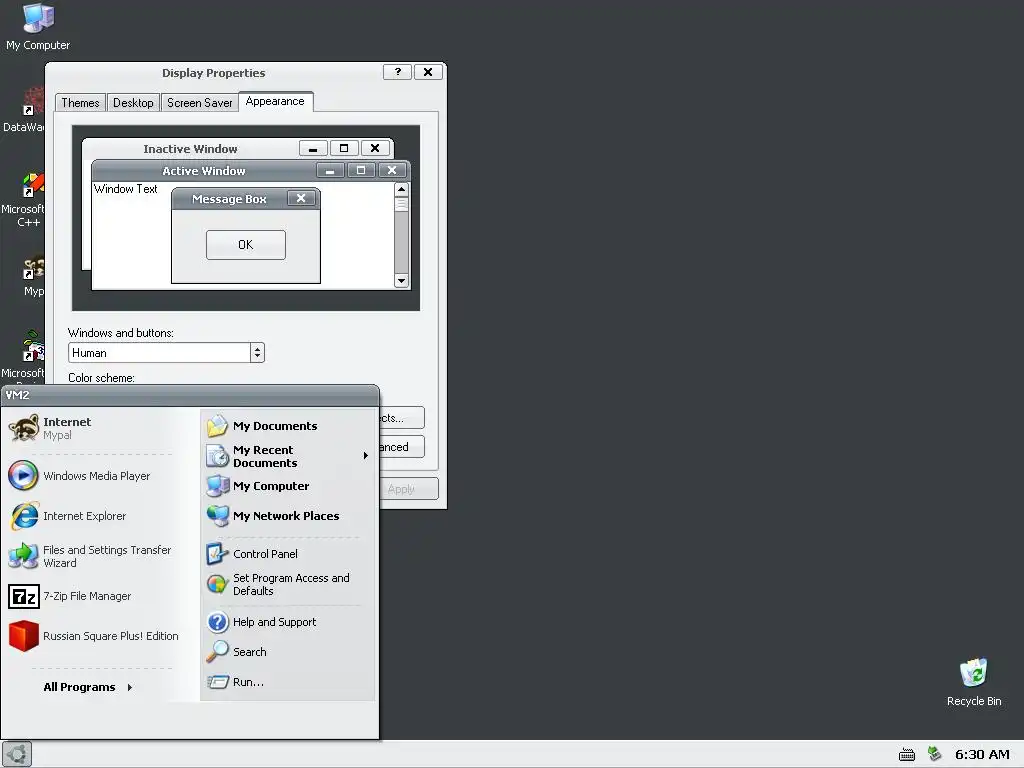Image resolution: width=1024 pixels, height=768 pixels.
Task: Select the Appearance tab
Action: tap(275, 101)
